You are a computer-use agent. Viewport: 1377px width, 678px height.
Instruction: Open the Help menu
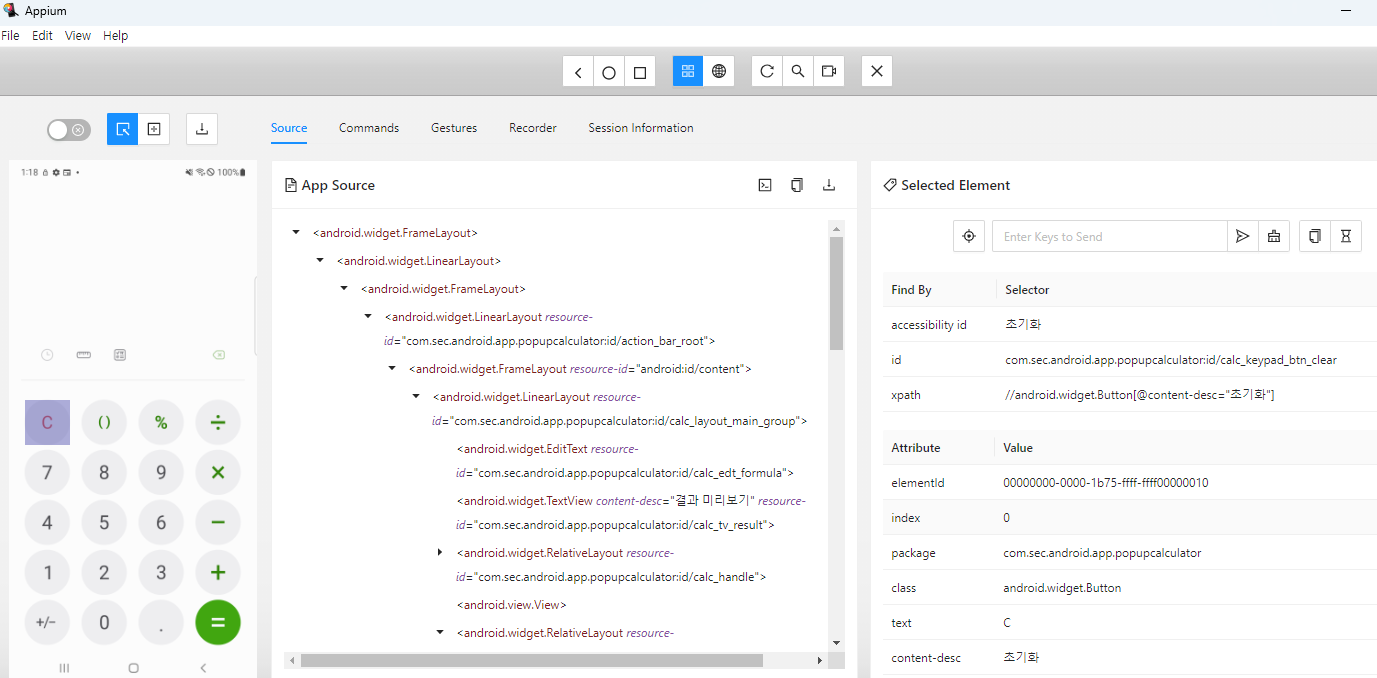116,35
